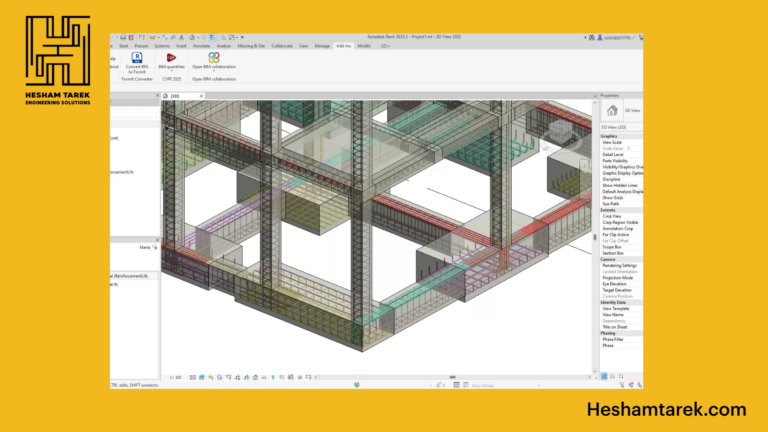Open the Main Model design options dropdown
The width and height of the screenshot is (768, 432).
[x=504, y=385]
